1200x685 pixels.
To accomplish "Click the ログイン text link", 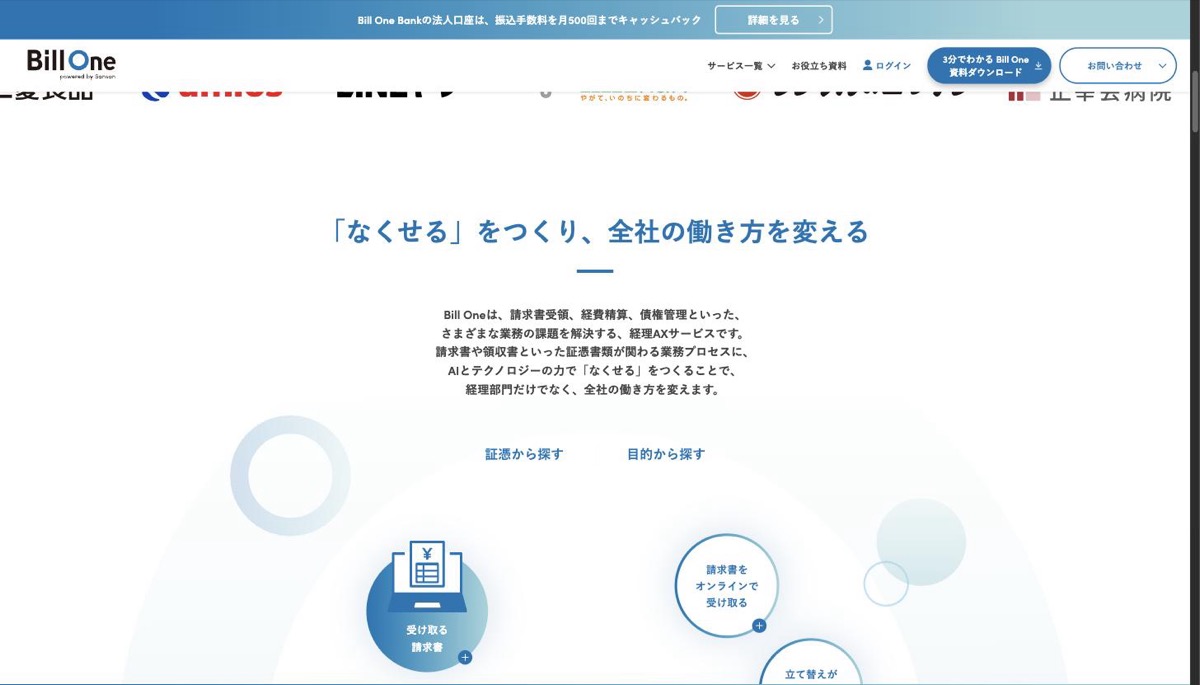I will (x=893, y=66).
